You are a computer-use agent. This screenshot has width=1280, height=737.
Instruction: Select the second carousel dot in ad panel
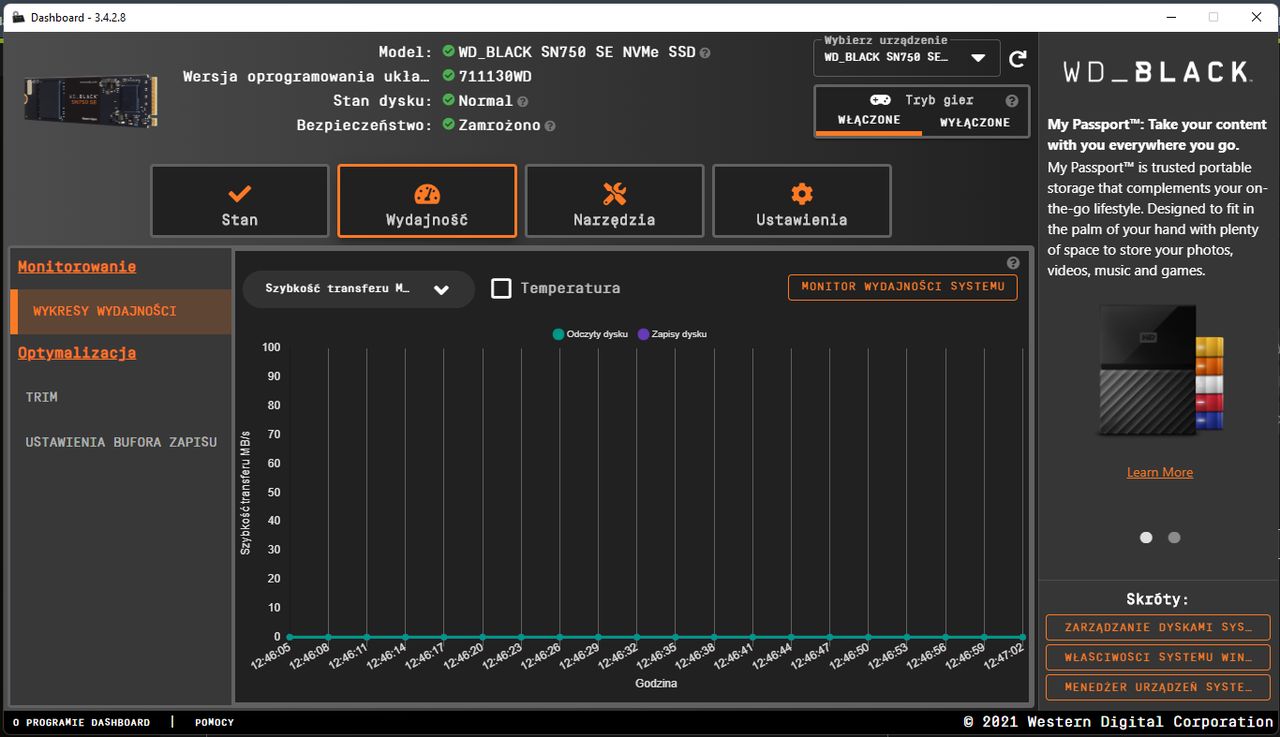tap(1174, 537)
